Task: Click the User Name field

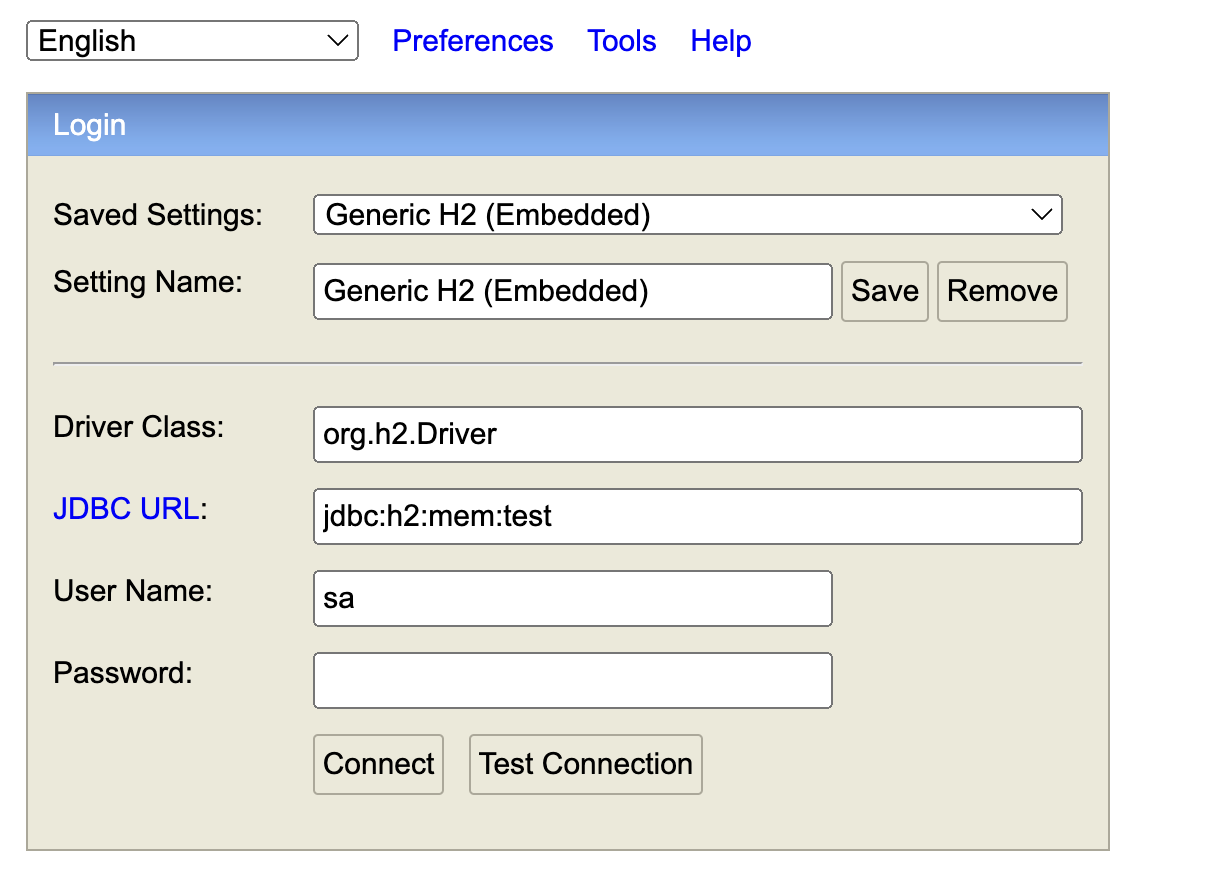Action: 573,598
